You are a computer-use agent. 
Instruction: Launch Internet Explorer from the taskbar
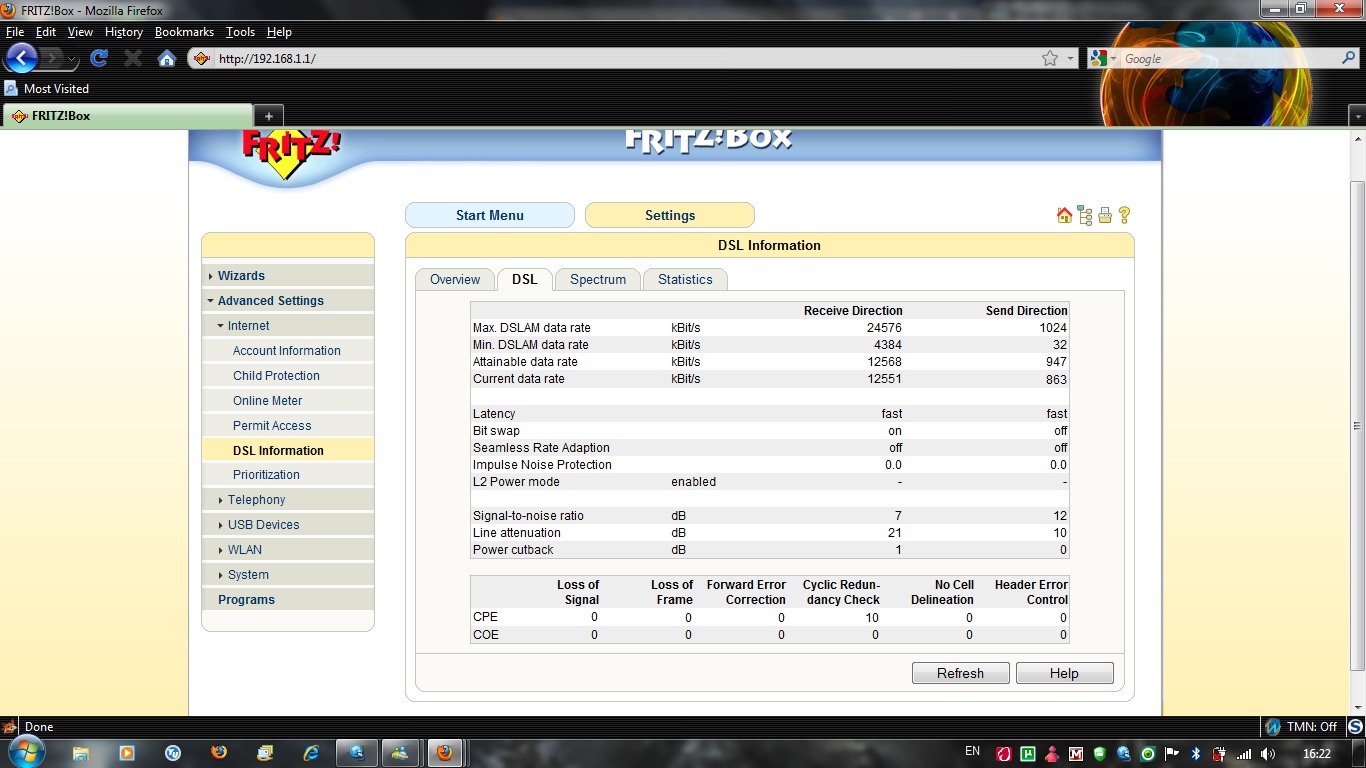(x=311, y=752)
